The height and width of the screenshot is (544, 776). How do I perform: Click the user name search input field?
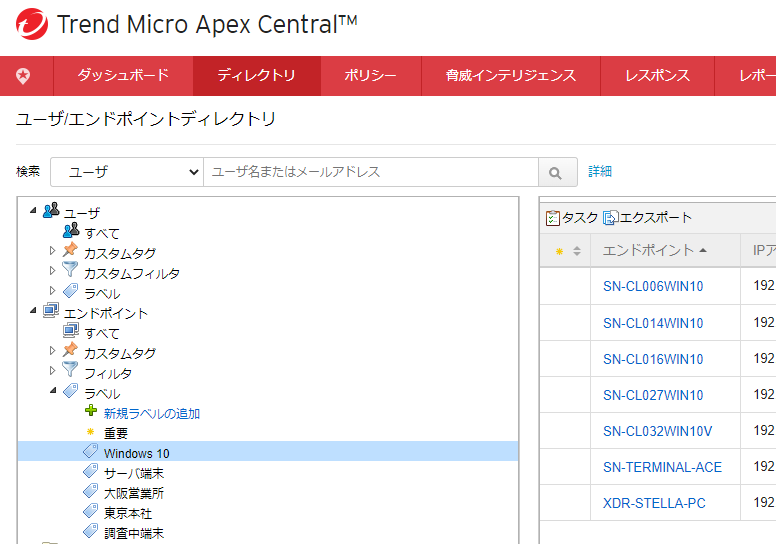pyautogui.click(x=370, y=172)
